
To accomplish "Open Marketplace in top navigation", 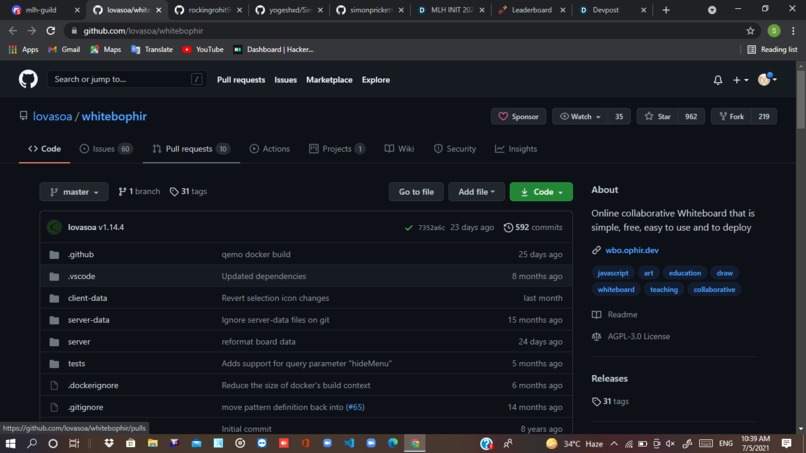I will click(329, 80).
